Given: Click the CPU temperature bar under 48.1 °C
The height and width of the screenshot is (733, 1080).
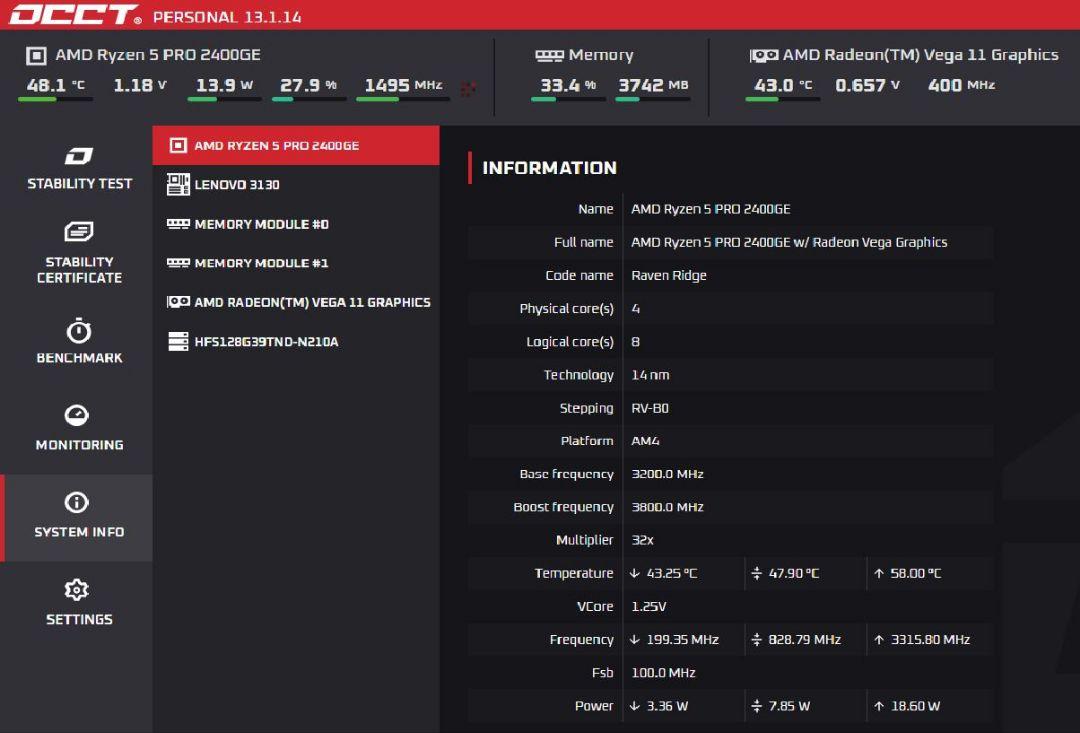Looking at the screenshot, I should [55, 99].
